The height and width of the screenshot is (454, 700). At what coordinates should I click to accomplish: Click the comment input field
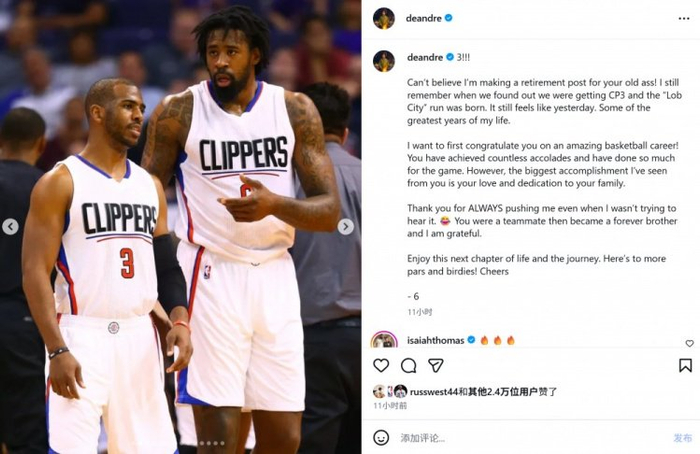click(x=531, y=438)
